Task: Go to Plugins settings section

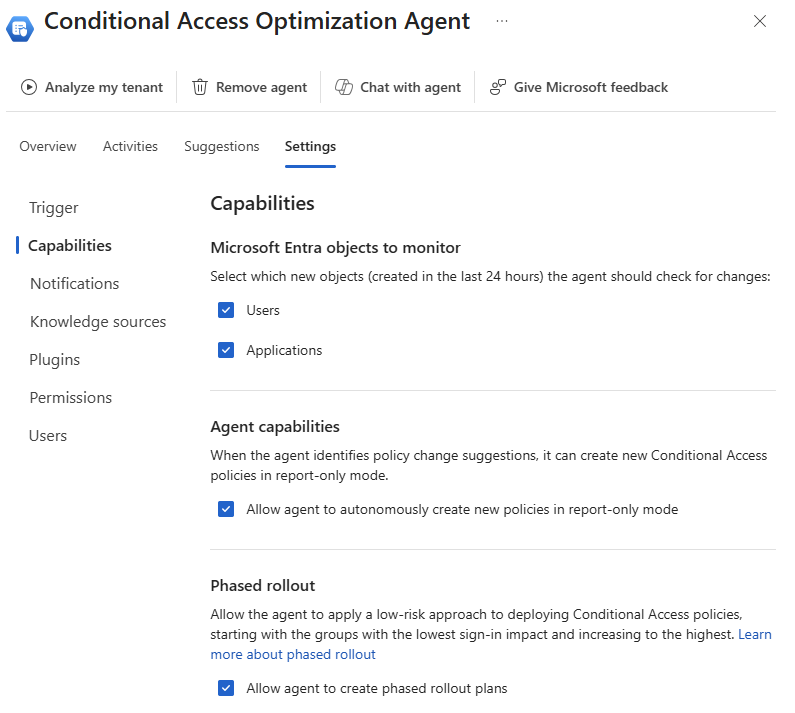Action: [55, 360]
